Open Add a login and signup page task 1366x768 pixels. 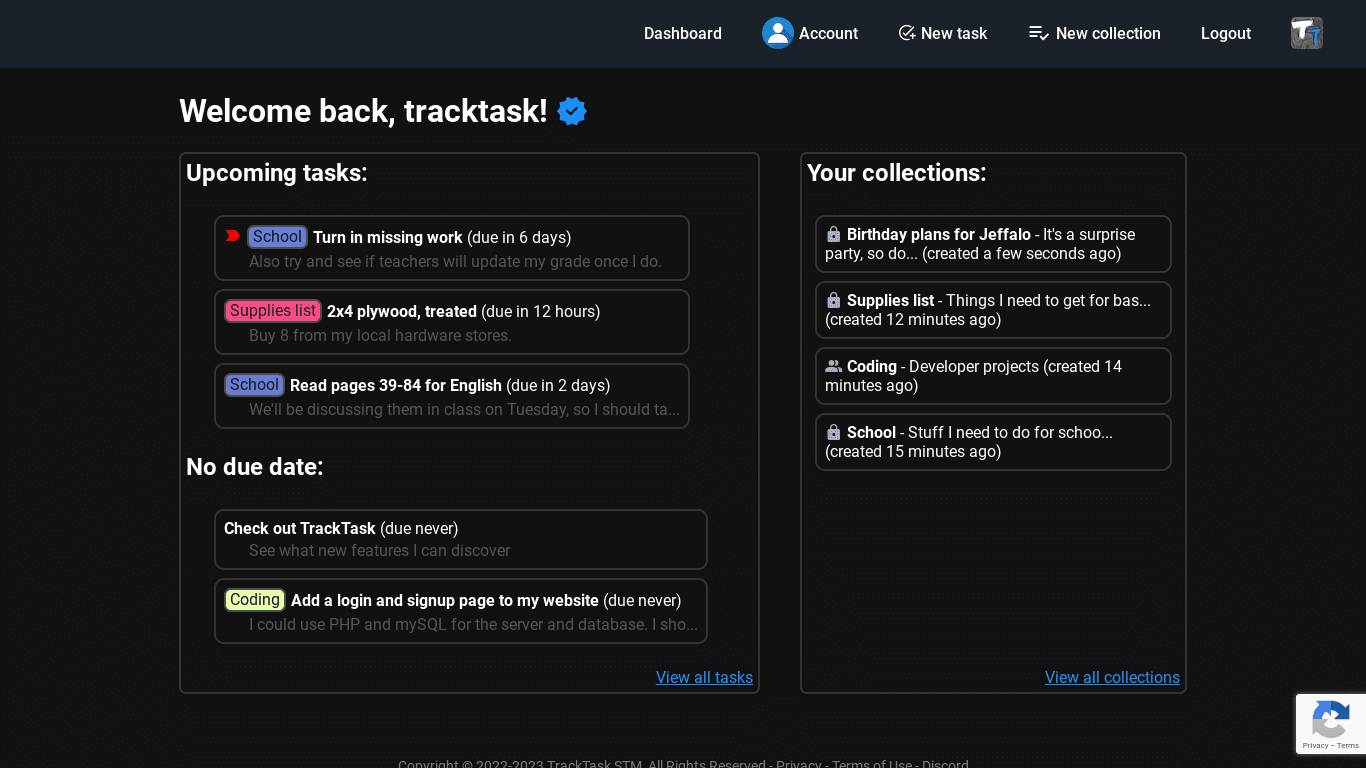461,611
